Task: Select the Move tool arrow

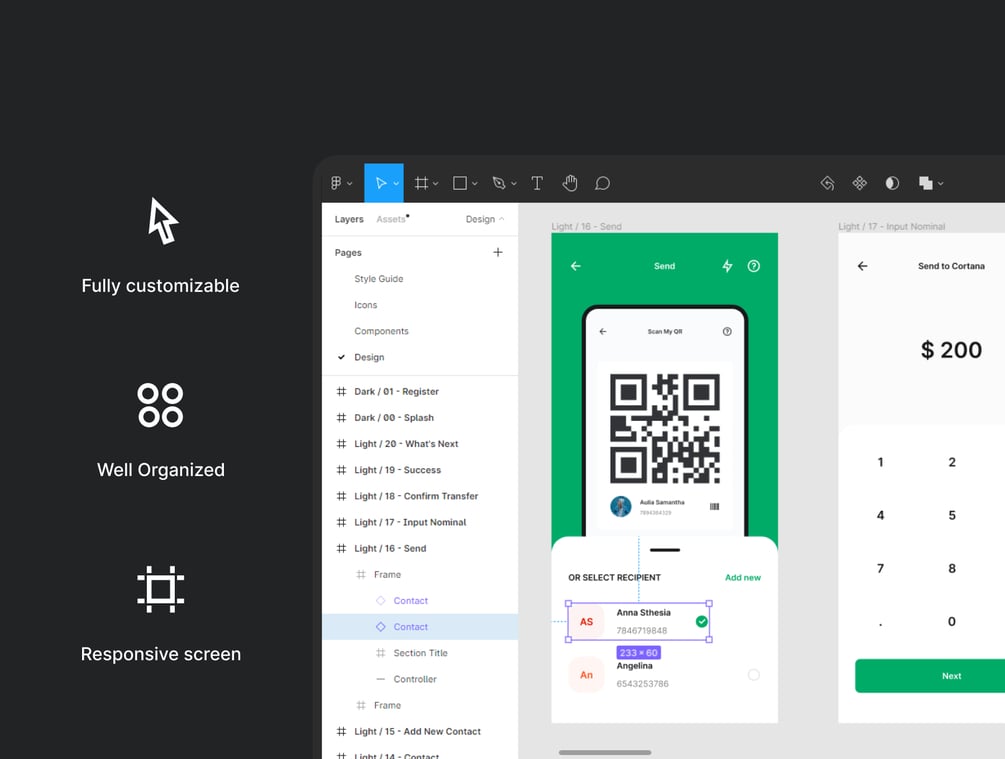Action: click(381, 183)
